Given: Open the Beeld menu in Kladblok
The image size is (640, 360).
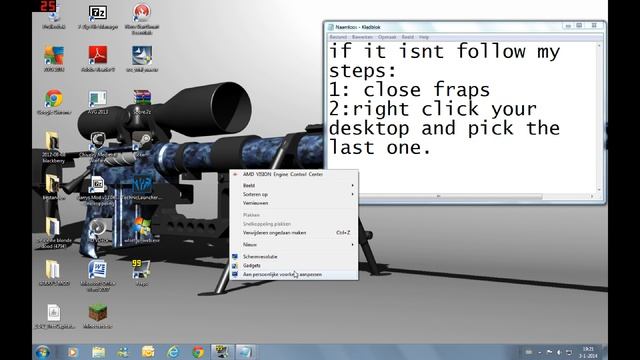Looking at the screenshot, I should [407, 37].
